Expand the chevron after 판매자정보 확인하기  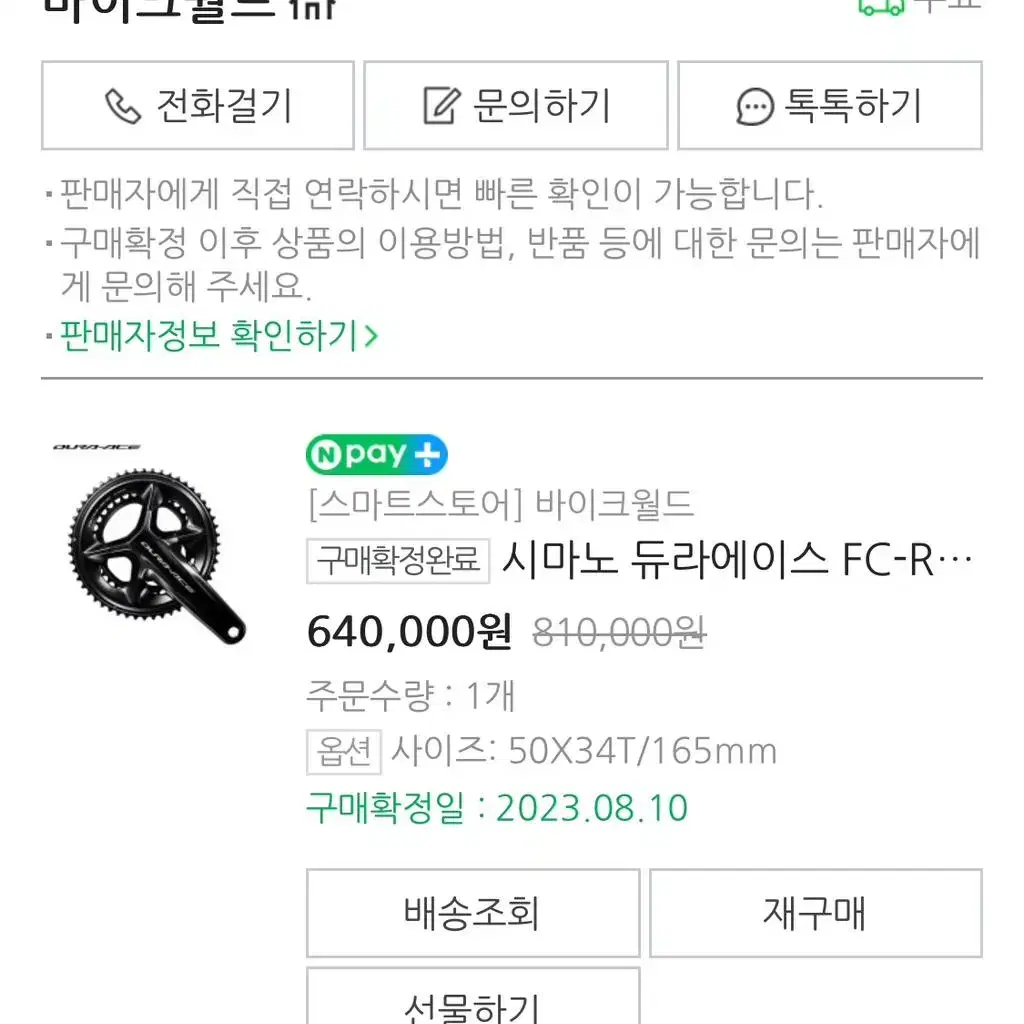click(371, 336)
